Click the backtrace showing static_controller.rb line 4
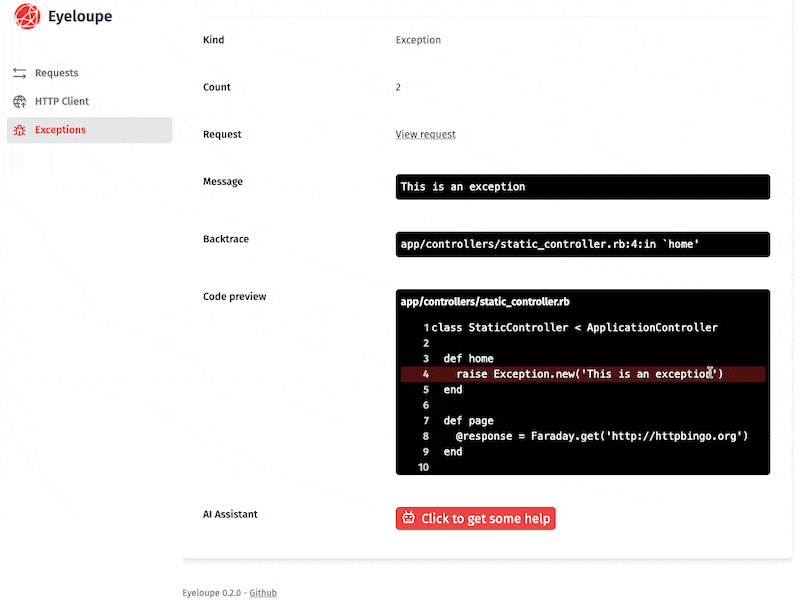The width and height of the screenshot is (800, 600). [582, 244]
